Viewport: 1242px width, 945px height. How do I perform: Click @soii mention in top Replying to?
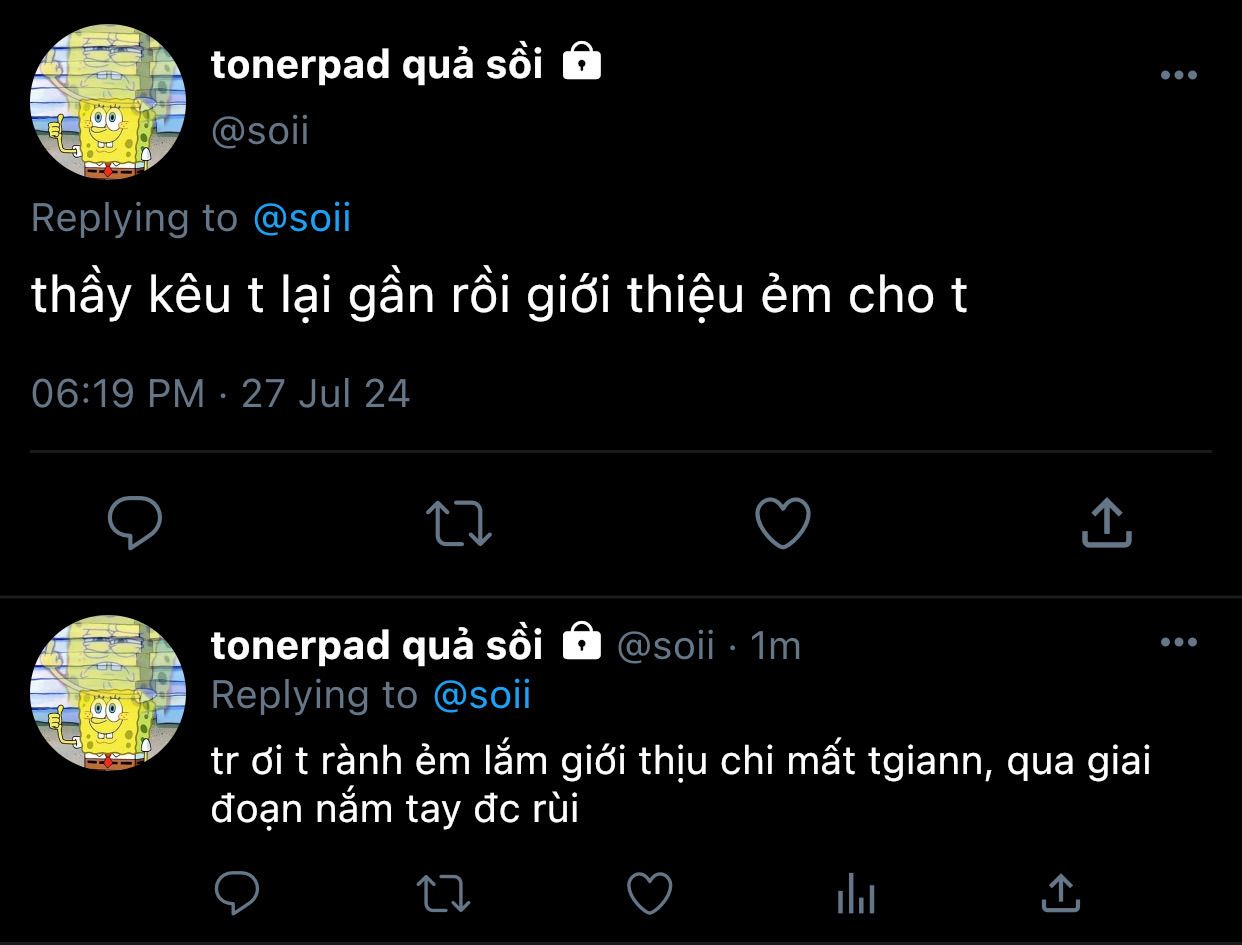[x=302, y=218]
